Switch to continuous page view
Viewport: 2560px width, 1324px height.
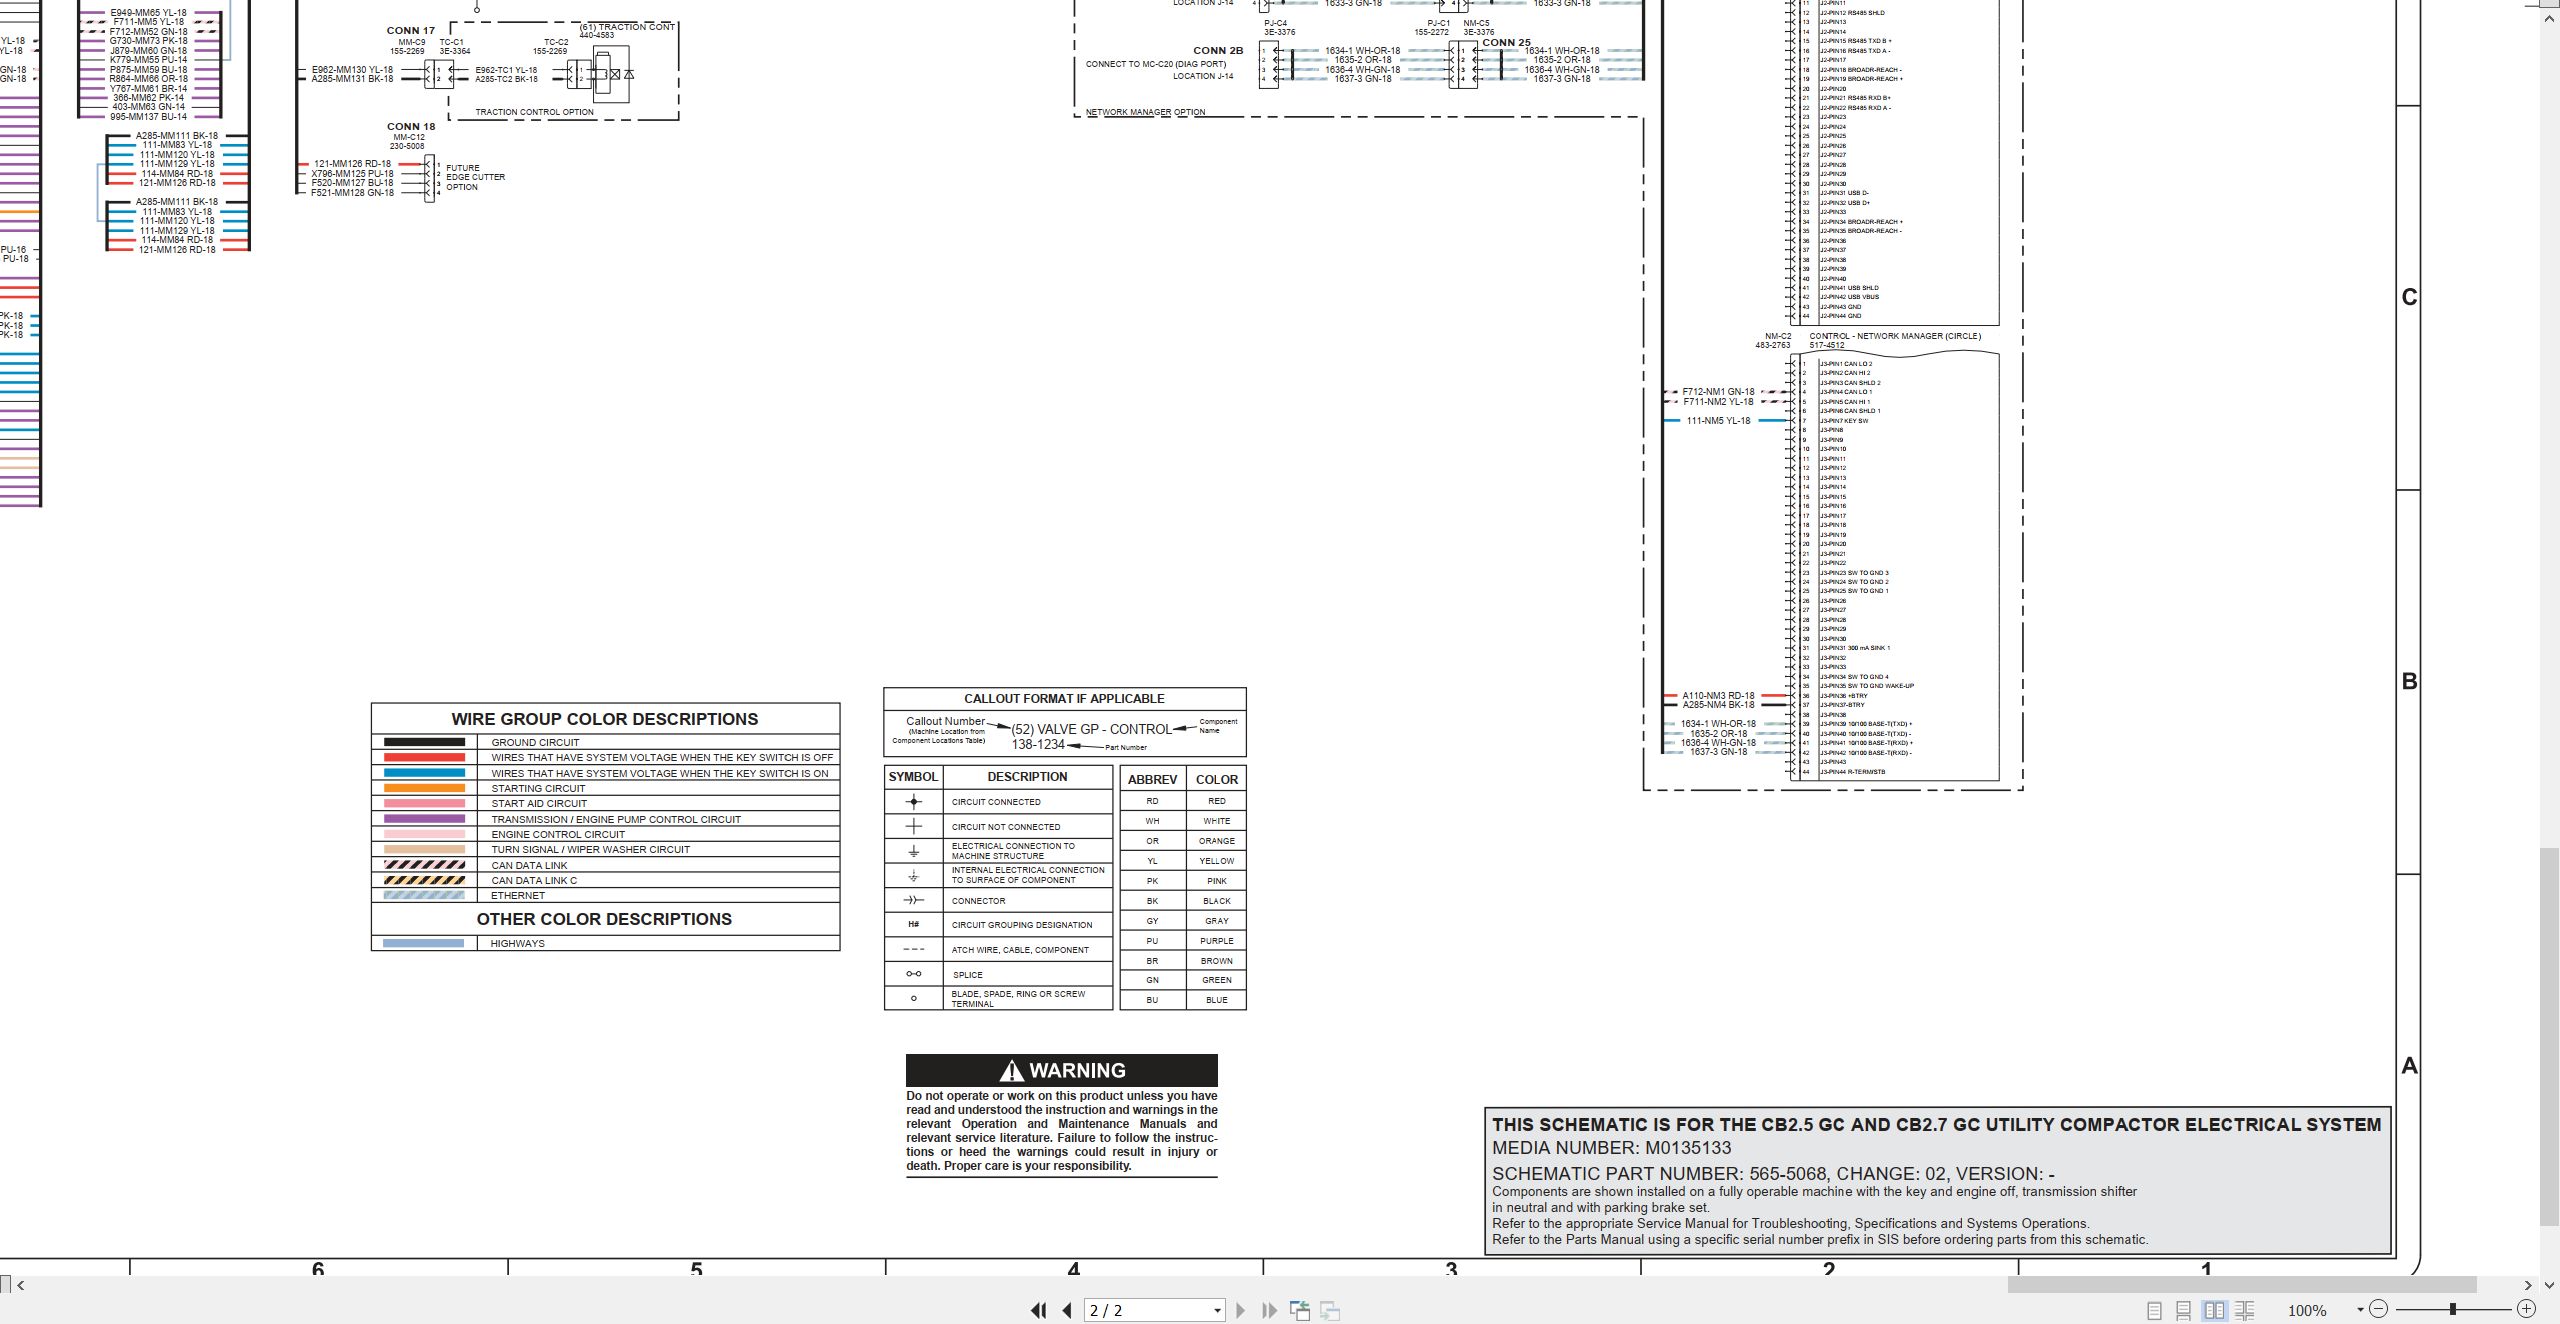click(x=2184, y=1310)
